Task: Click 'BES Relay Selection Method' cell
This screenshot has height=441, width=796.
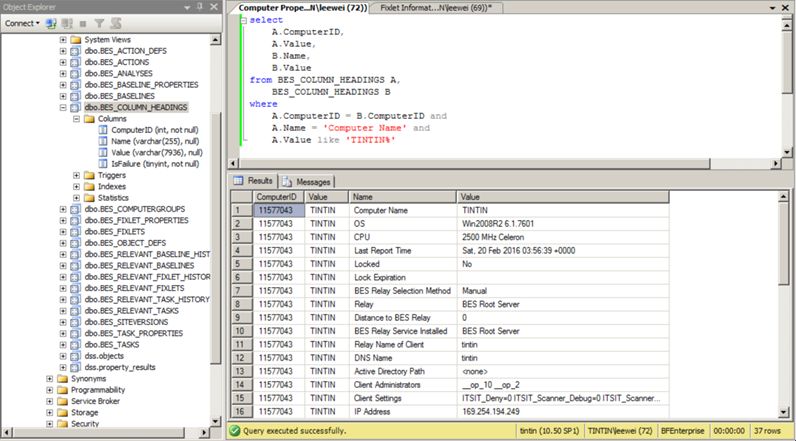Action: [x=403, y=291]
